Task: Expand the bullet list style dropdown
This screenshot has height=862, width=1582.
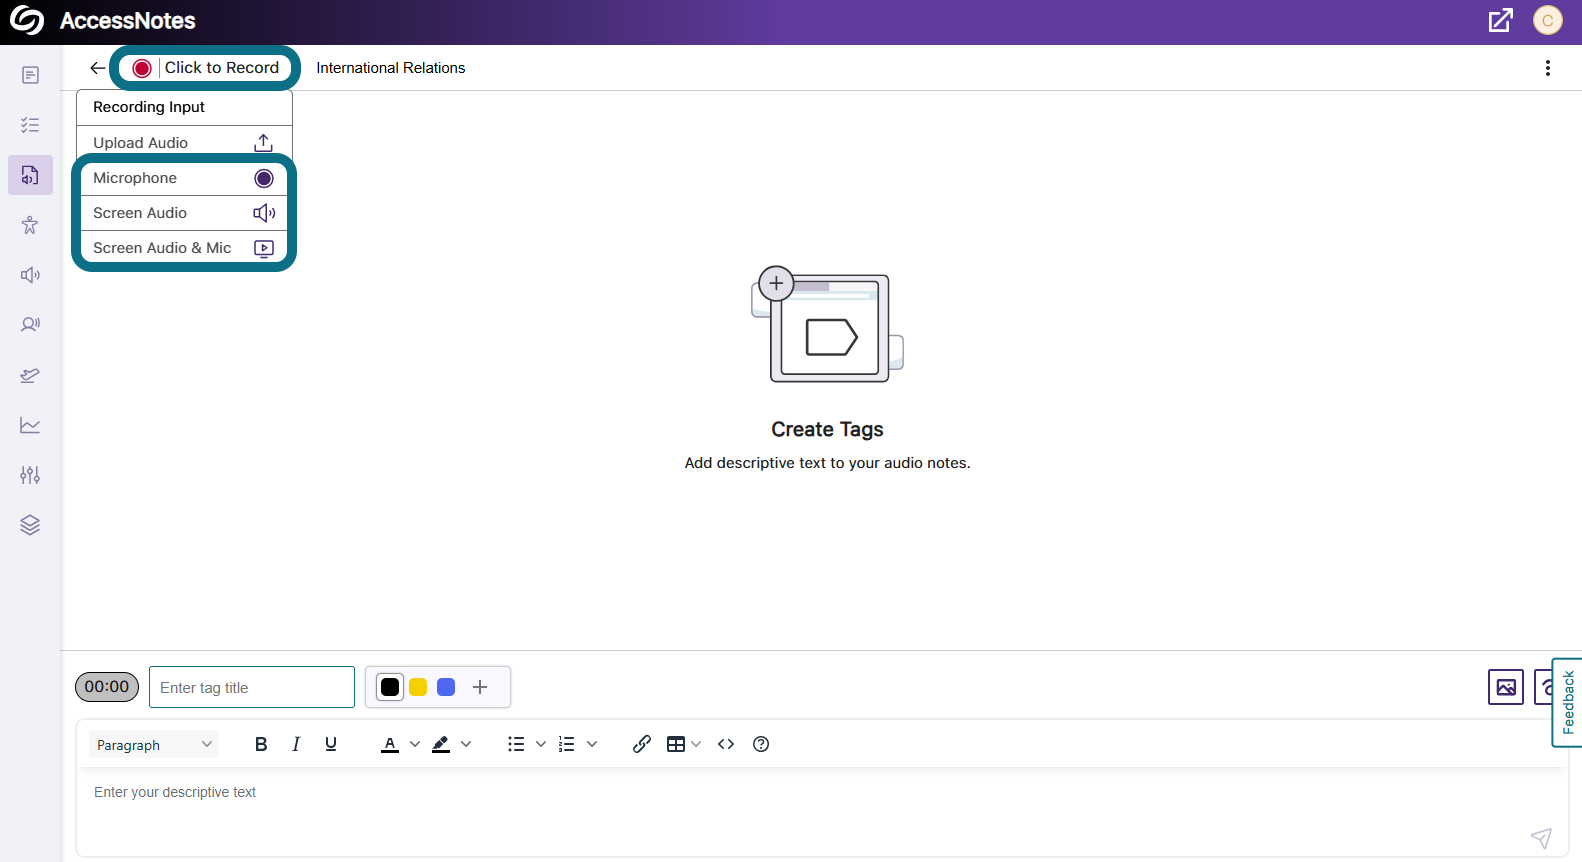Action: (541, 744)
